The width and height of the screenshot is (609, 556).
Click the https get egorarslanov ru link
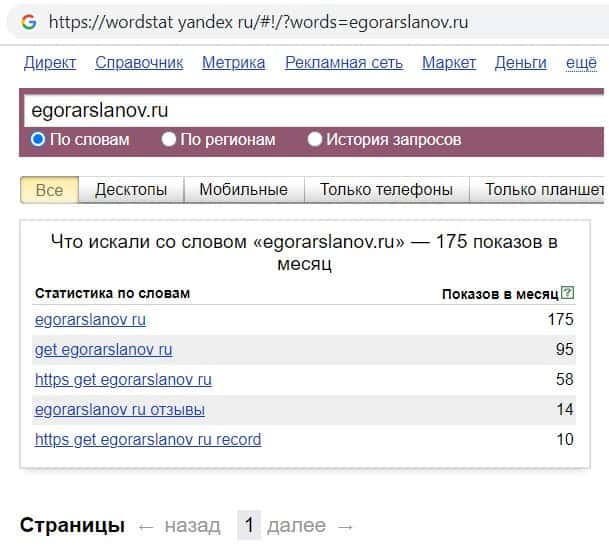[x=123, y=379]
